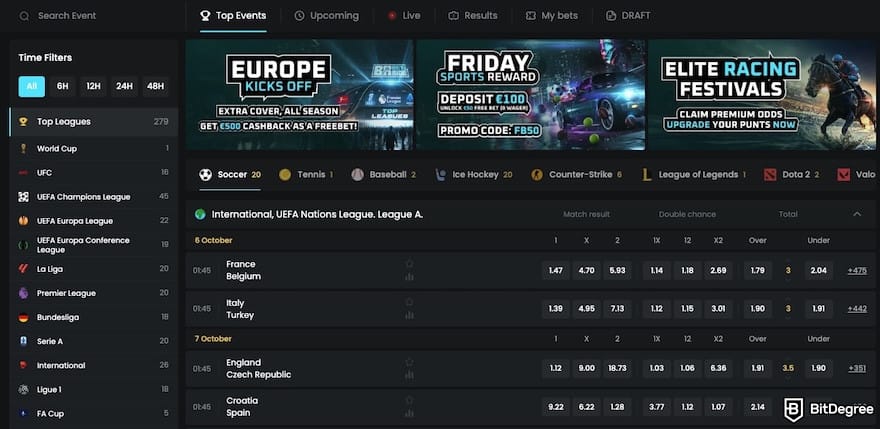Screen dimensions: 880x429
Task: Click the DRAFT icon
Action: [x=611, y=16]
